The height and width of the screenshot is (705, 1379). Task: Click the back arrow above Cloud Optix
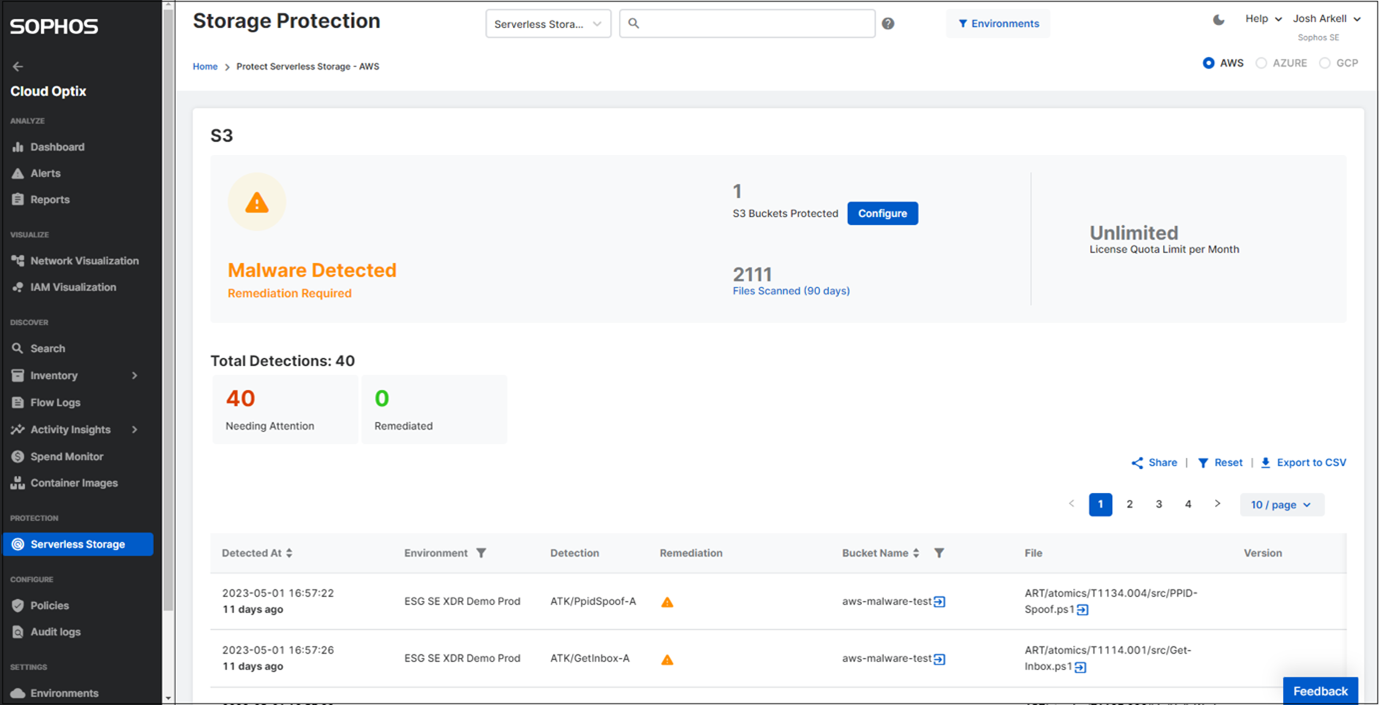coord(18,66)
